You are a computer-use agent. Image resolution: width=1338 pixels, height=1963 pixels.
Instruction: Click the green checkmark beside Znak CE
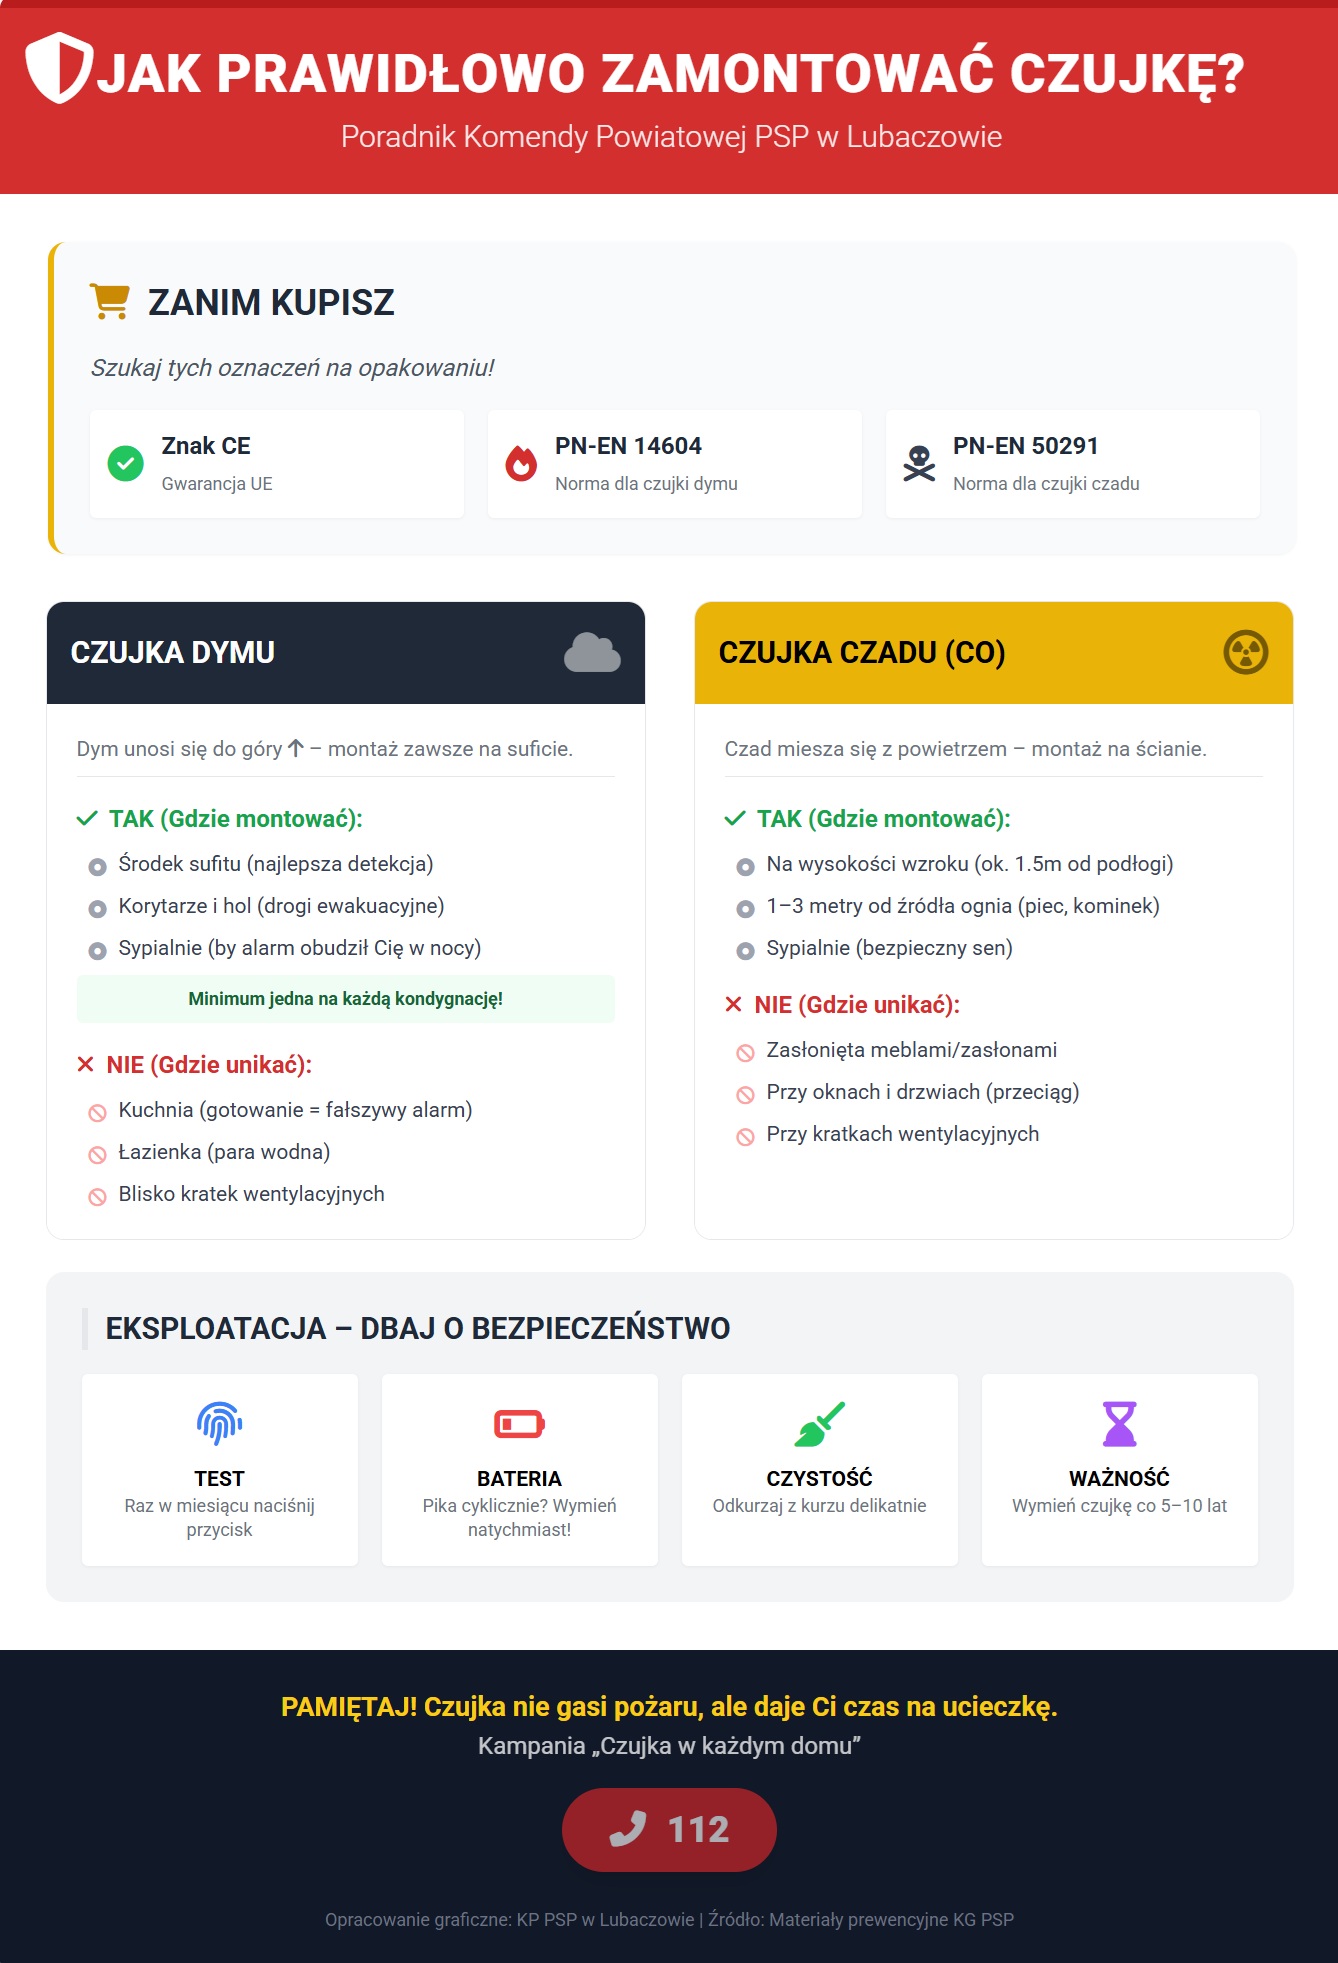pyautogui.click(x=126, y=463)
